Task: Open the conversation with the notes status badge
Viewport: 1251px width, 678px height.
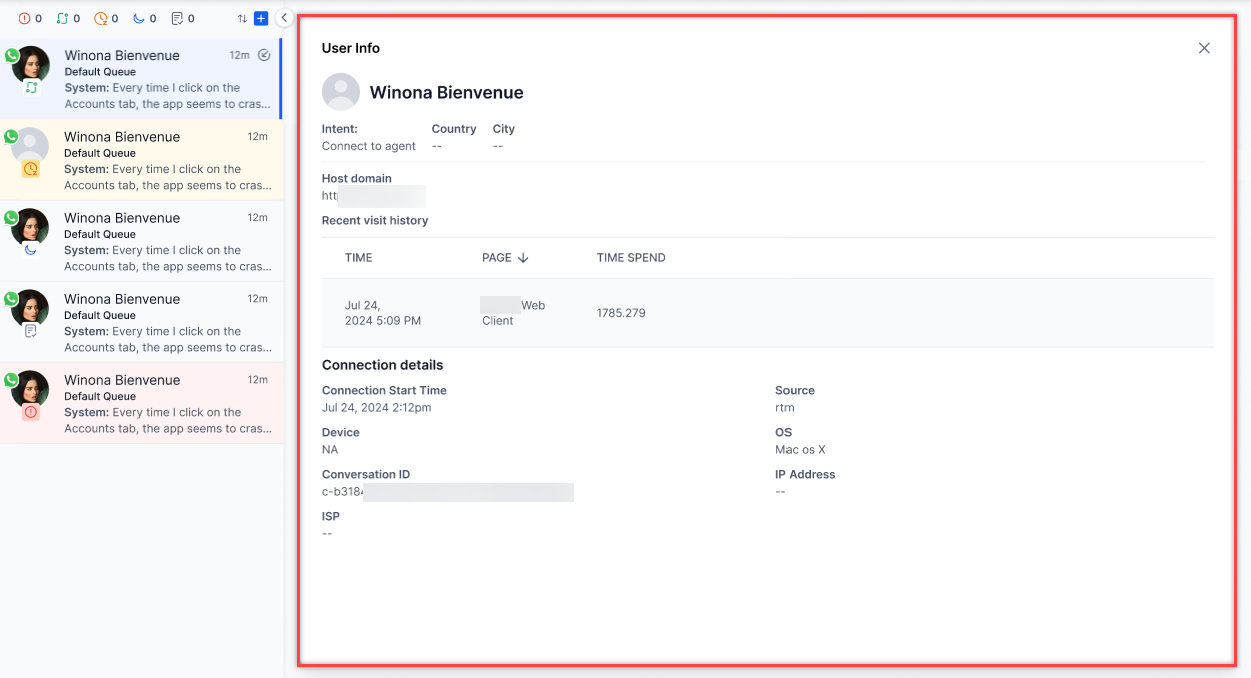Action: pos(142,322)
